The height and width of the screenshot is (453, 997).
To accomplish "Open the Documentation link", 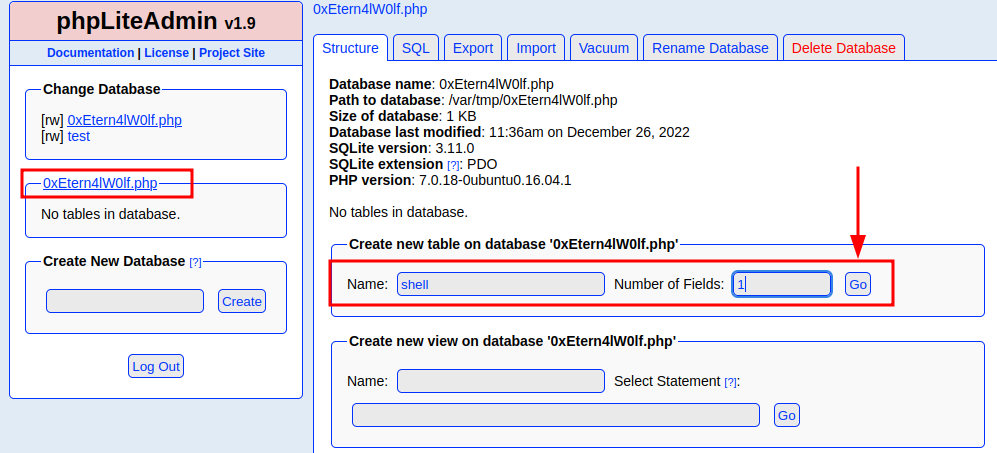I will click(x=90, y=53).
